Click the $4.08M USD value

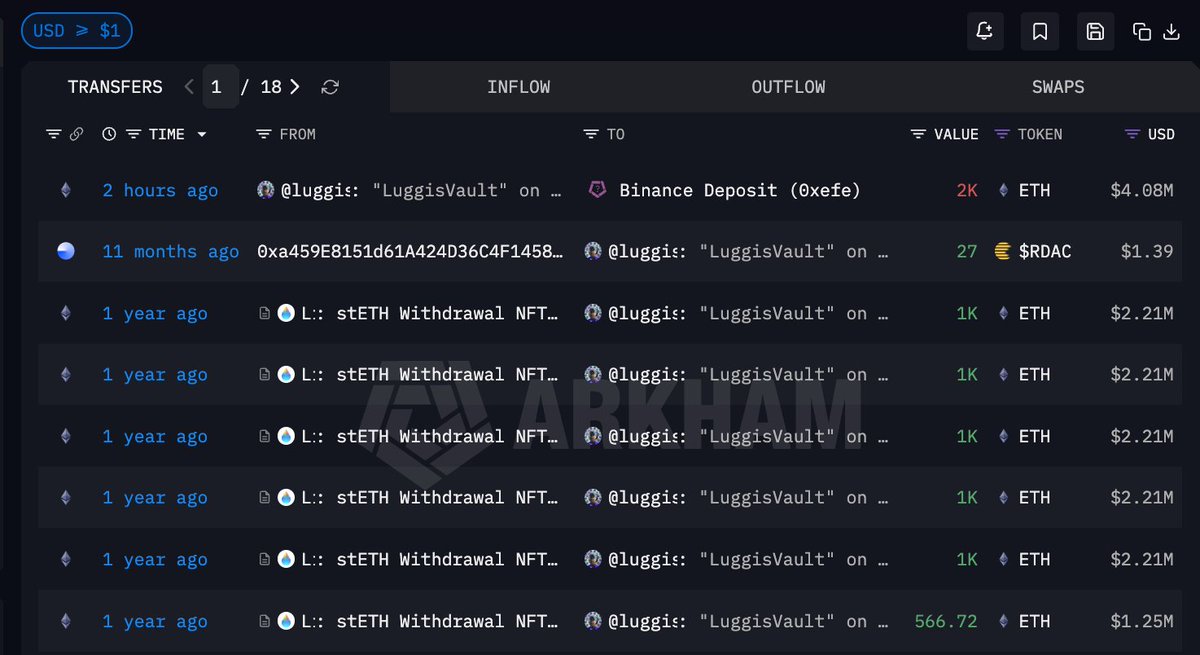tap(1141, 190)
